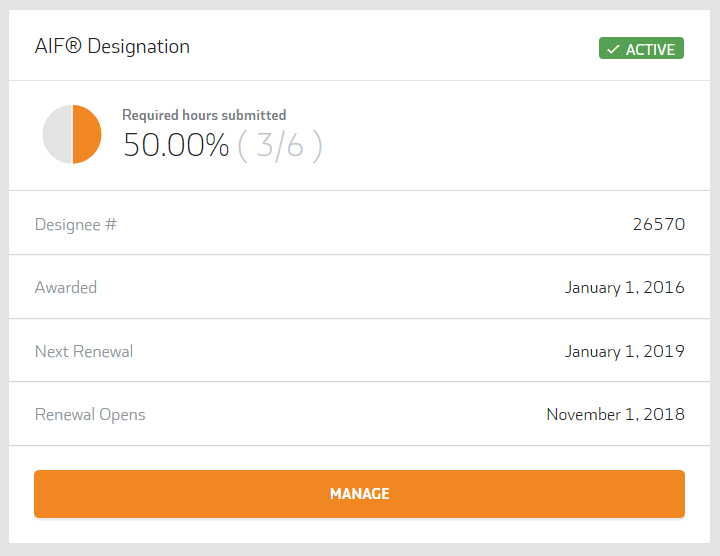
Task: Click the half-filled pie chart icon
Action: (72, 134)
